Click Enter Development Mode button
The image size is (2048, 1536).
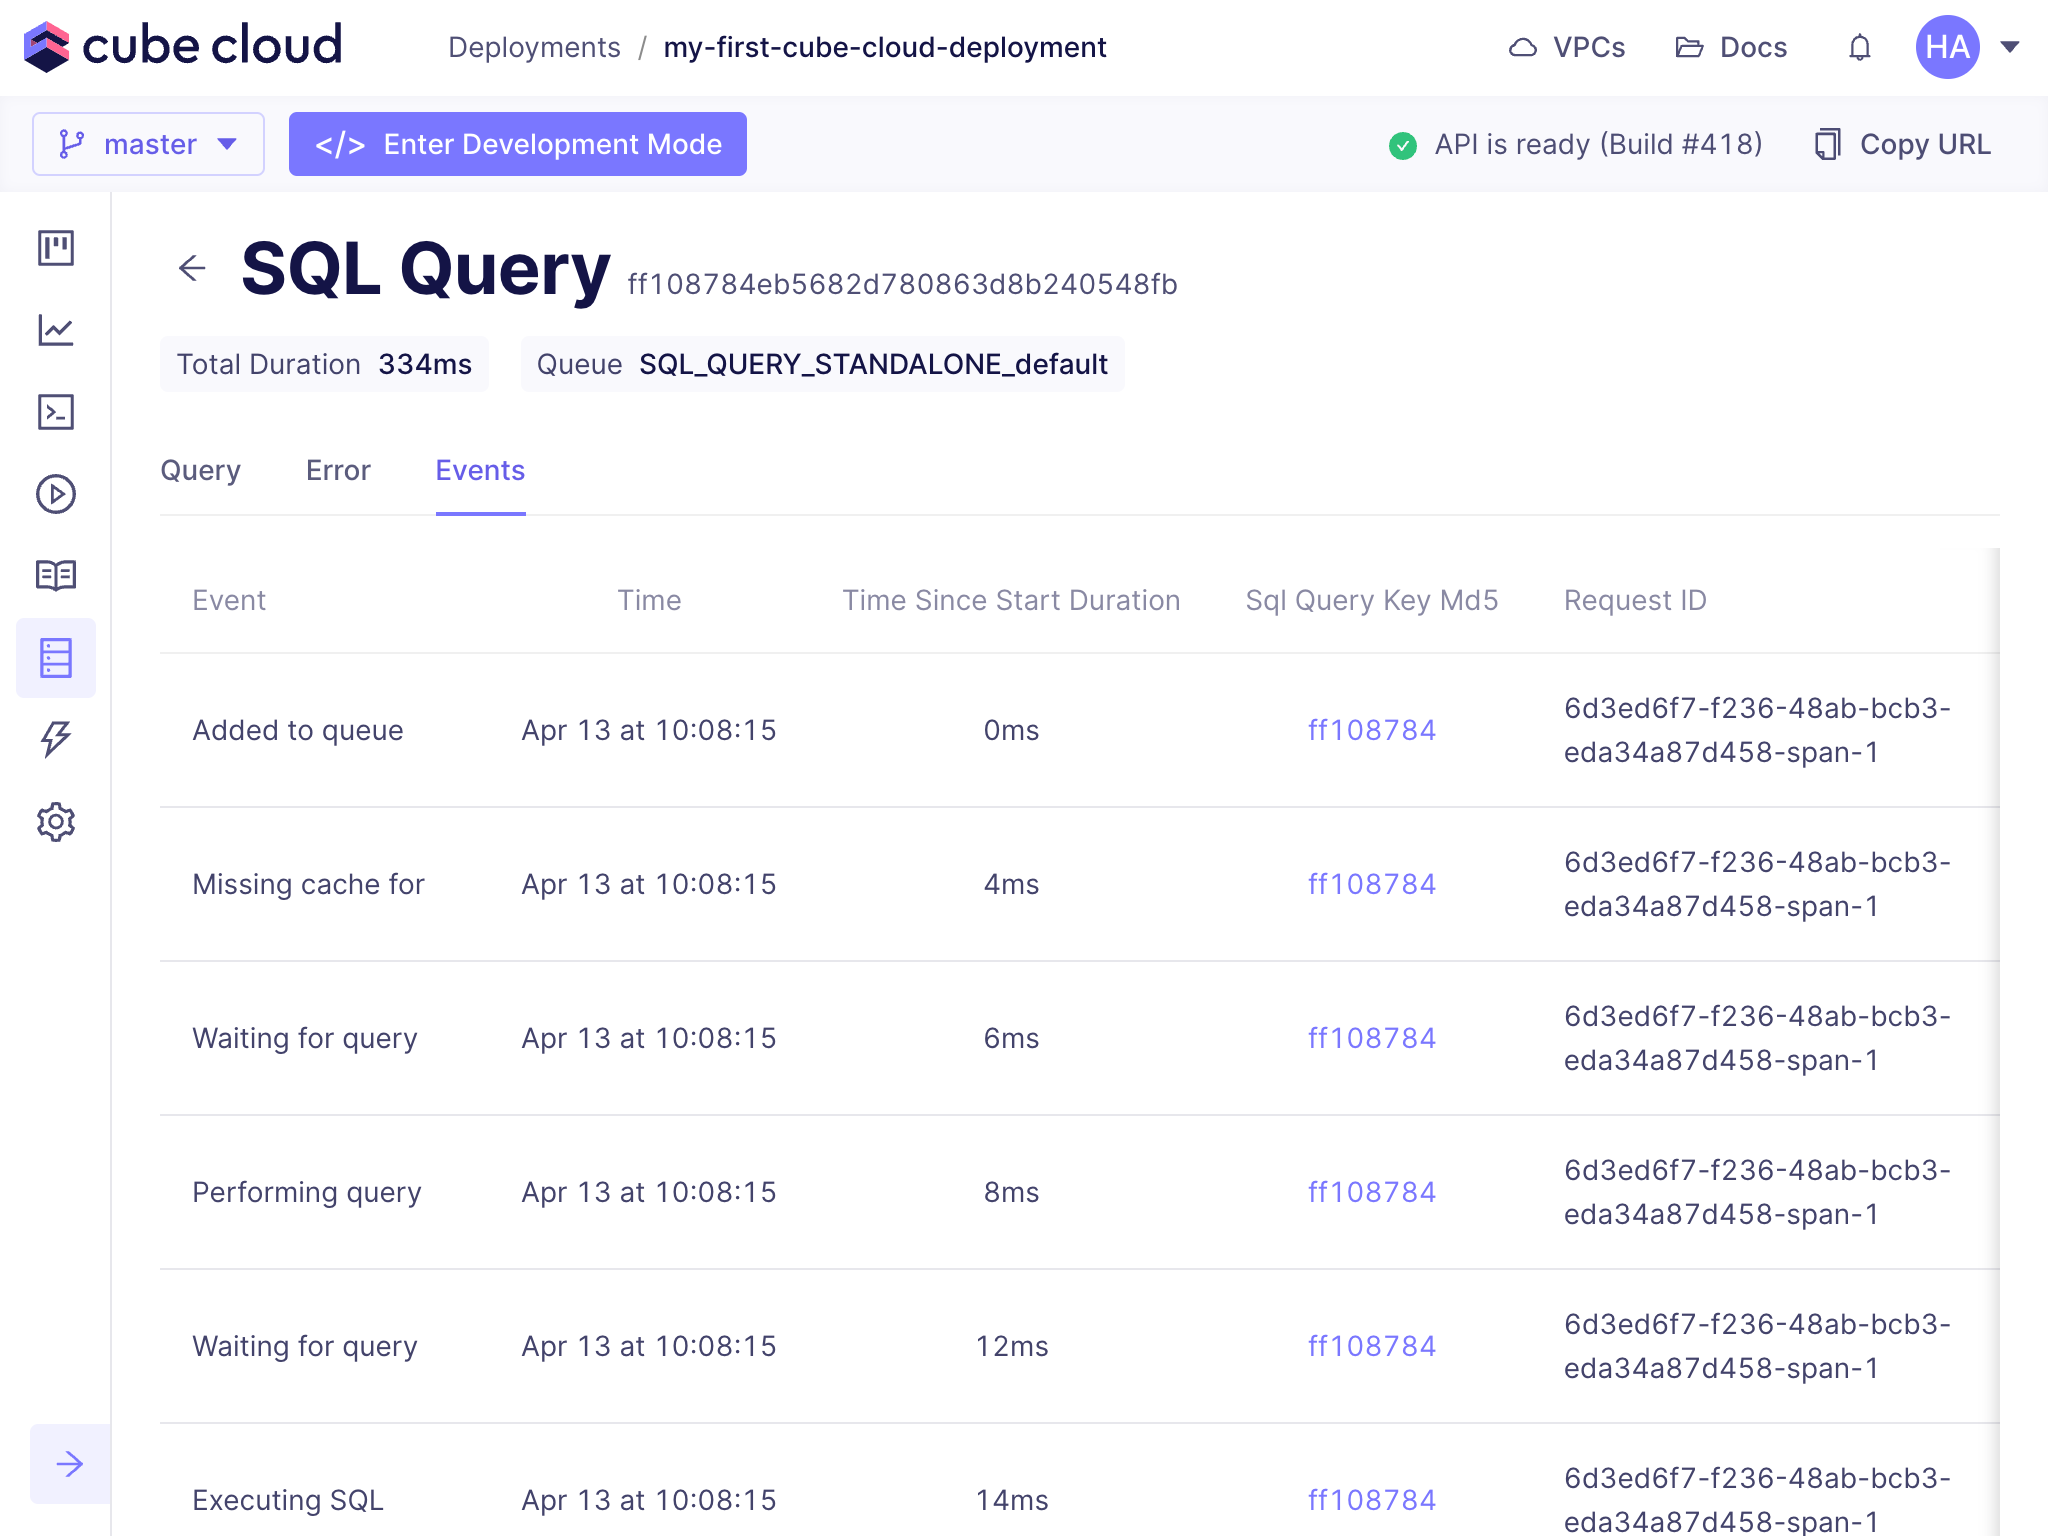[518, 144]
